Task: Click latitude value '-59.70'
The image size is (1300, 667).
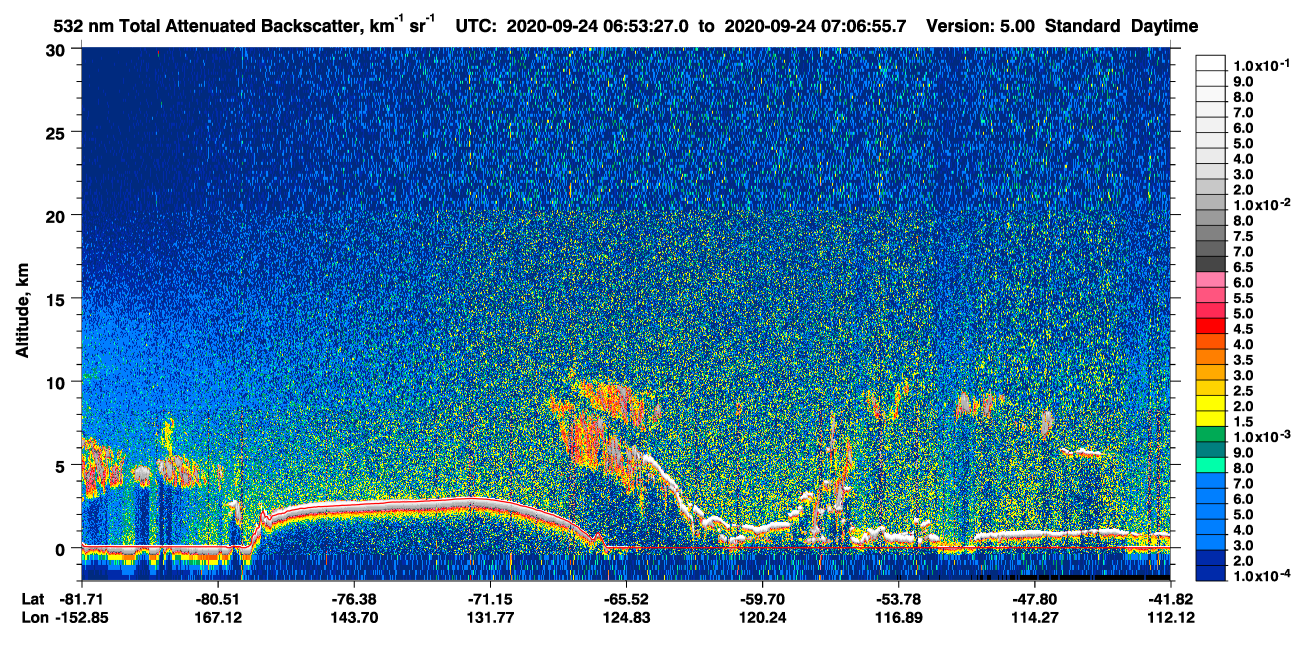Action: pos(762,598)
